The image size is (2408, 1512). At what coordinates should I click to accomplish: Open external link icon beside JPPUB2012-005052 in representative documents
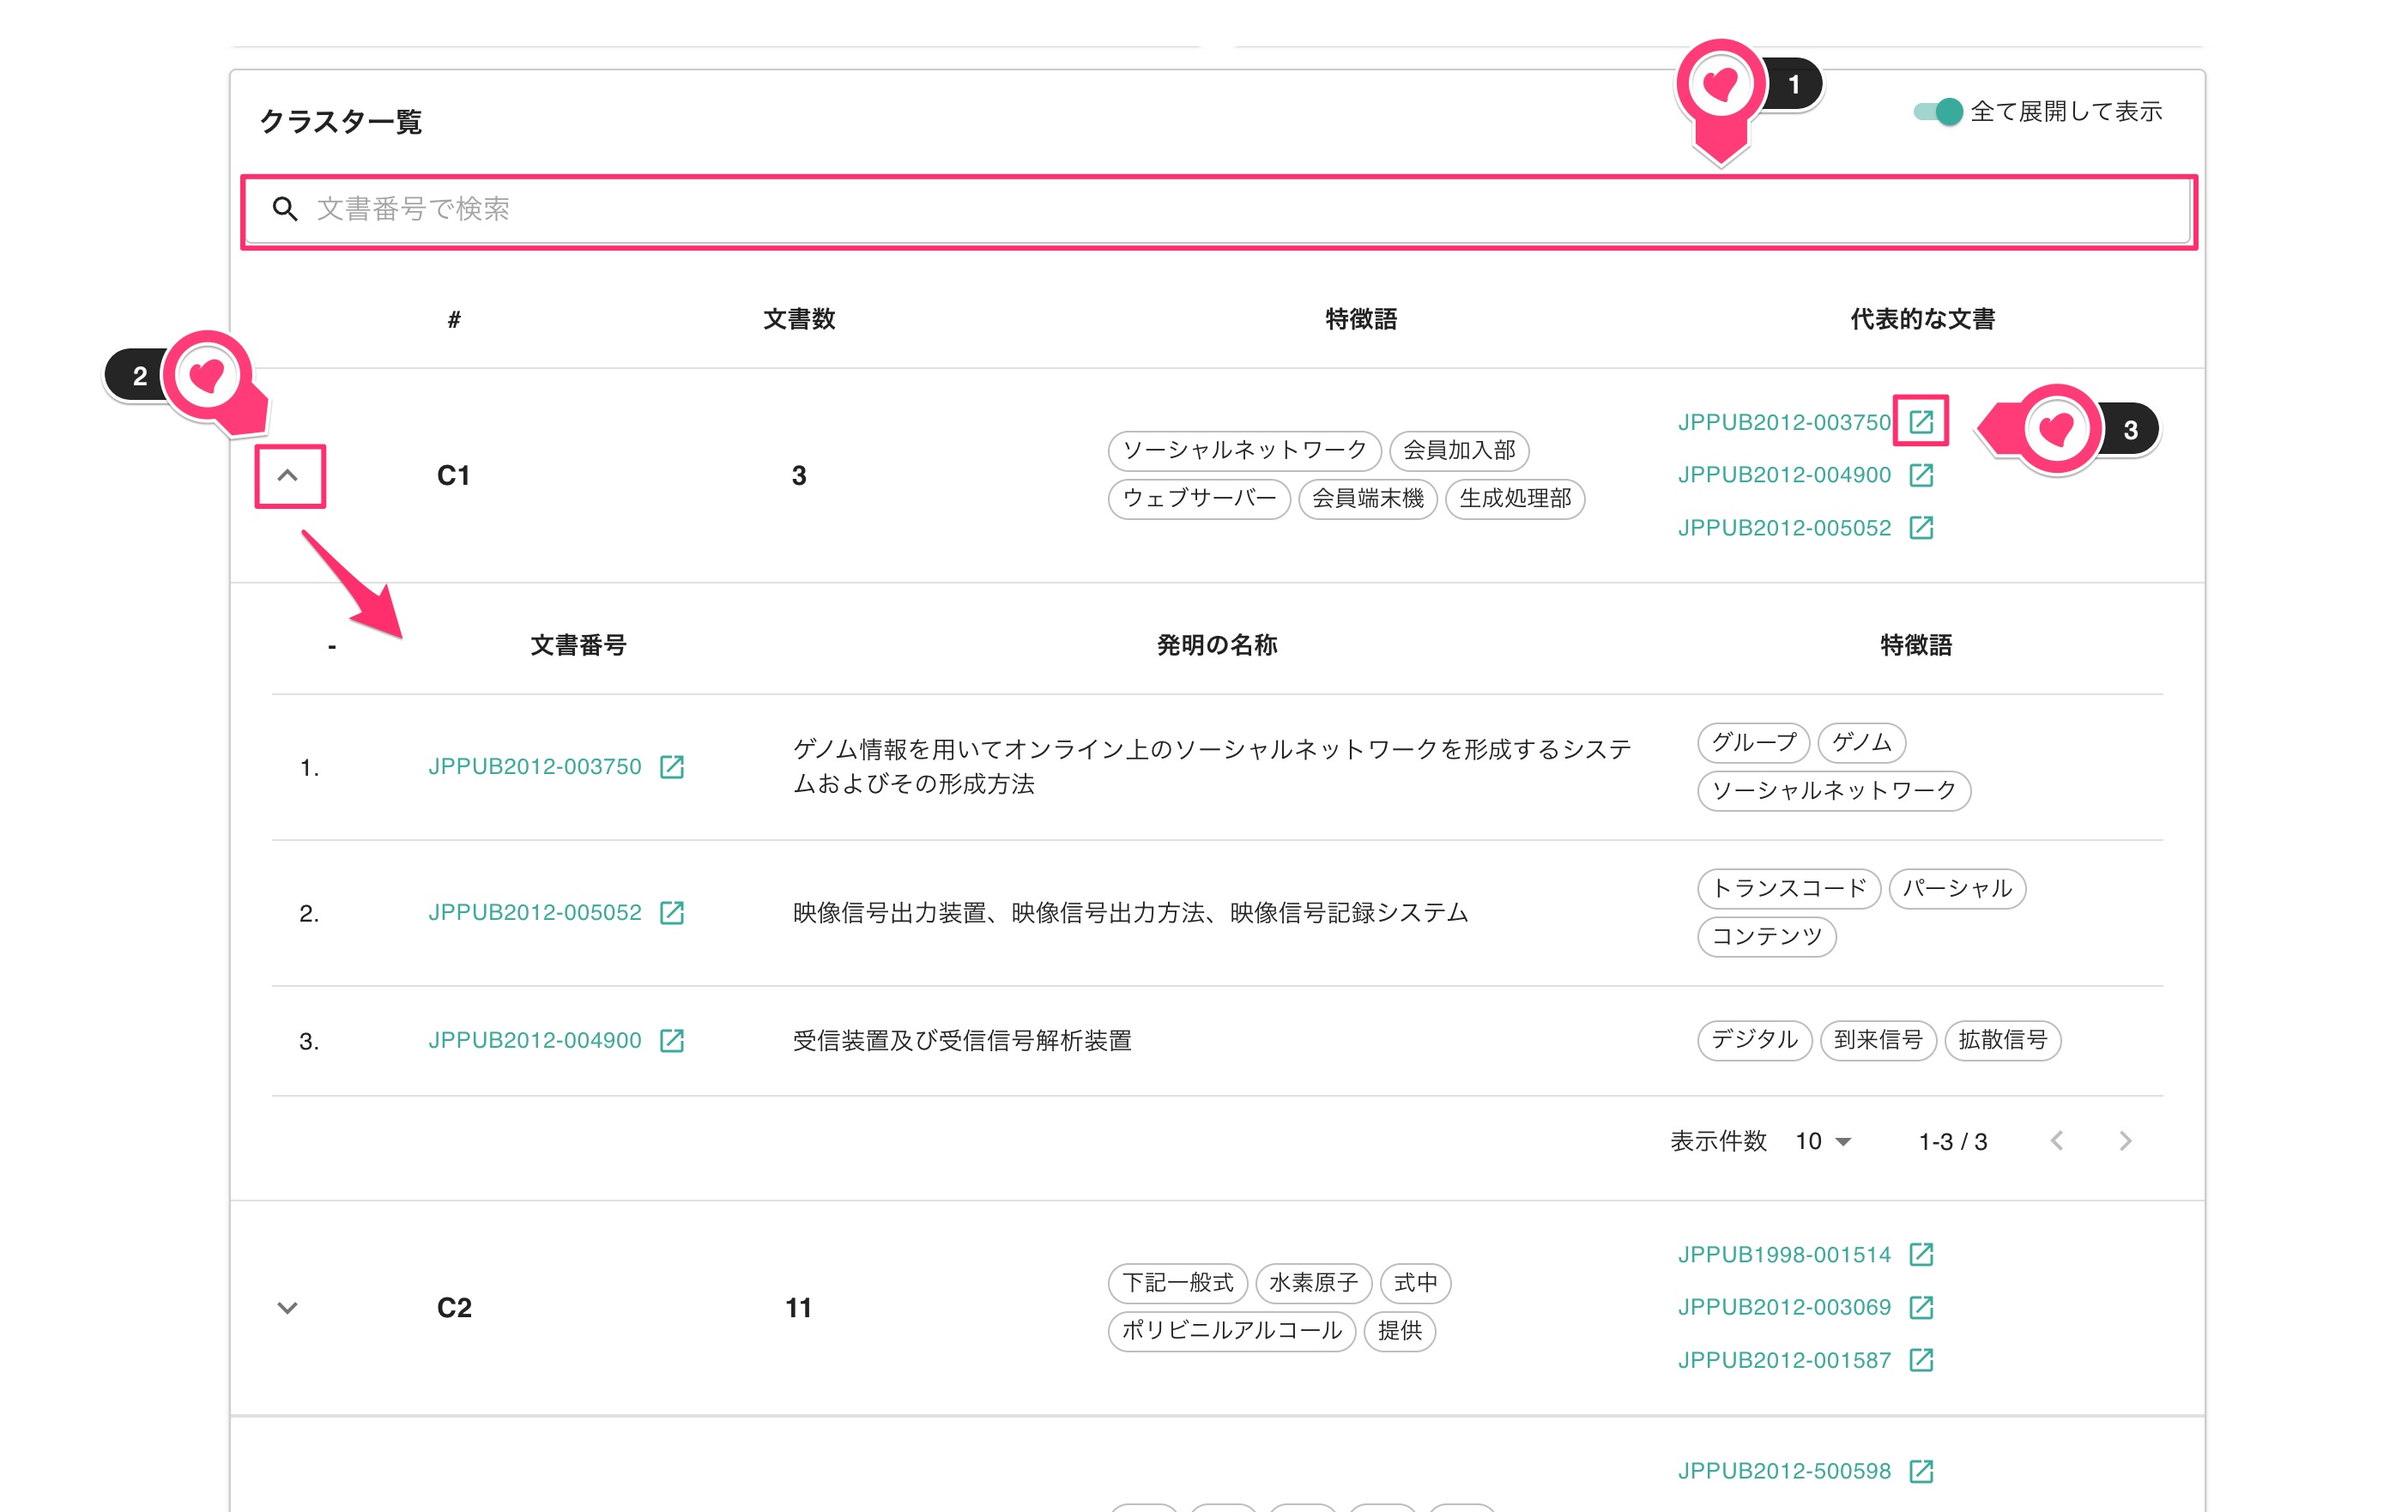(x=1920, y=528)
